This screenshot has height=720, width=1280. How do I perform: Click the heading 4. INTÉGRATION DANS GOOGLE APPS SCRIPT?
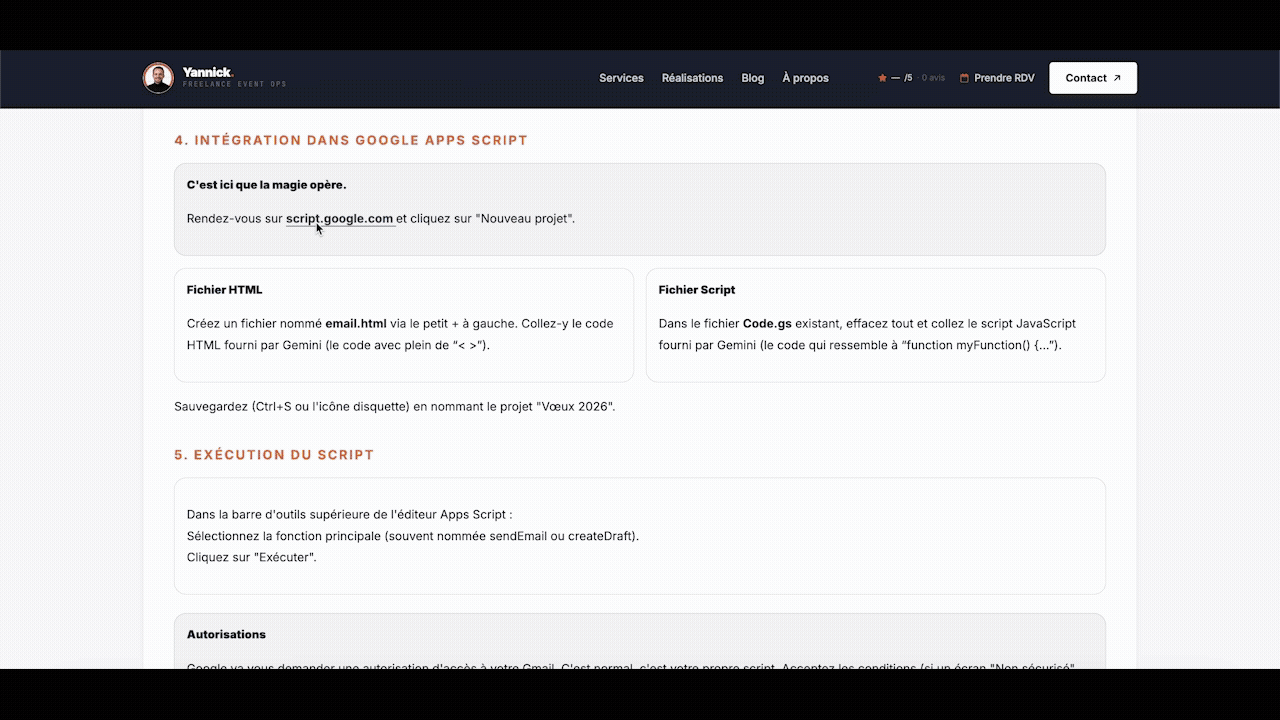(352, 140)
